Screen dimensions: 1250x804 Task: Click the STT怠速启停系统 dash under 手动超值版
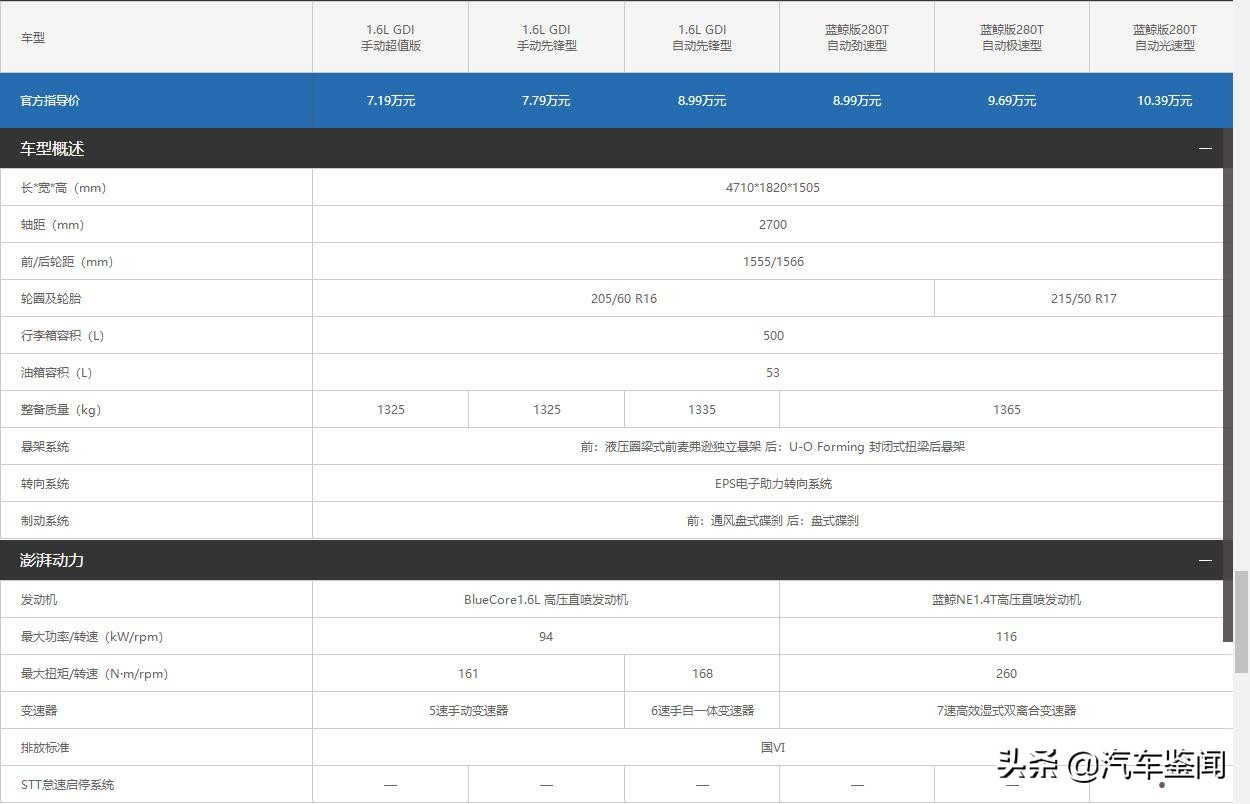(x=390, y=784)
